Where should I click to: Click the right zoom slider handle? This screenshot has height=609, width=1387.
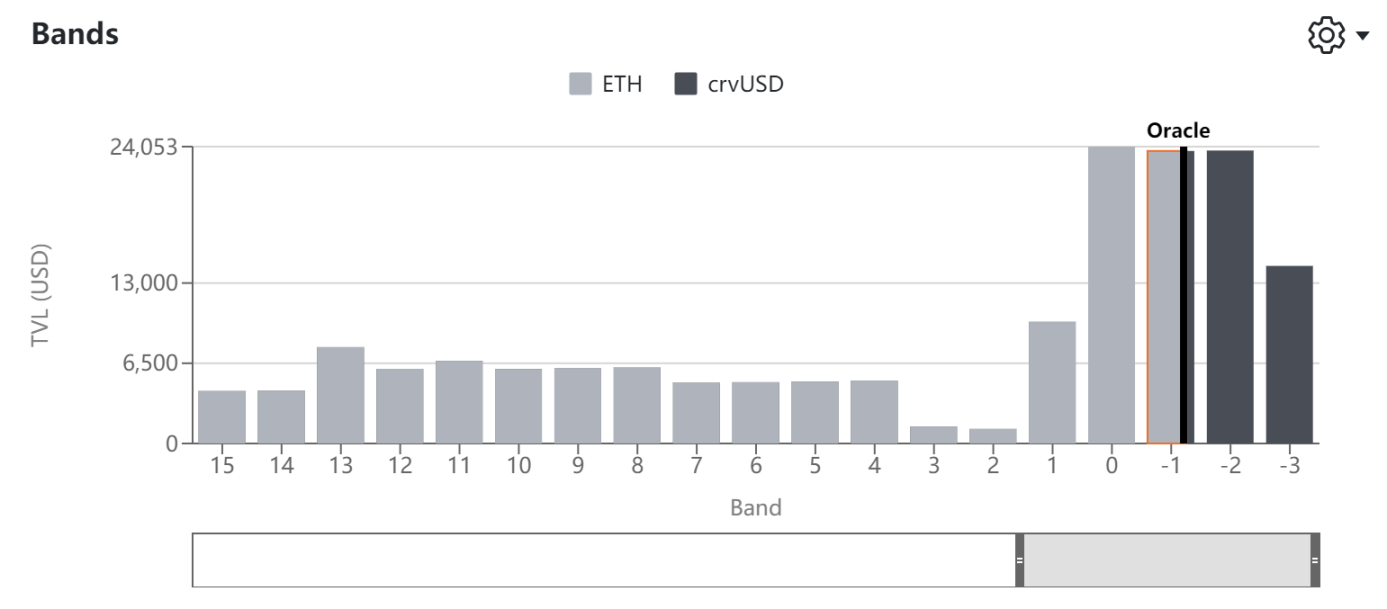[x=1315, y=560]
